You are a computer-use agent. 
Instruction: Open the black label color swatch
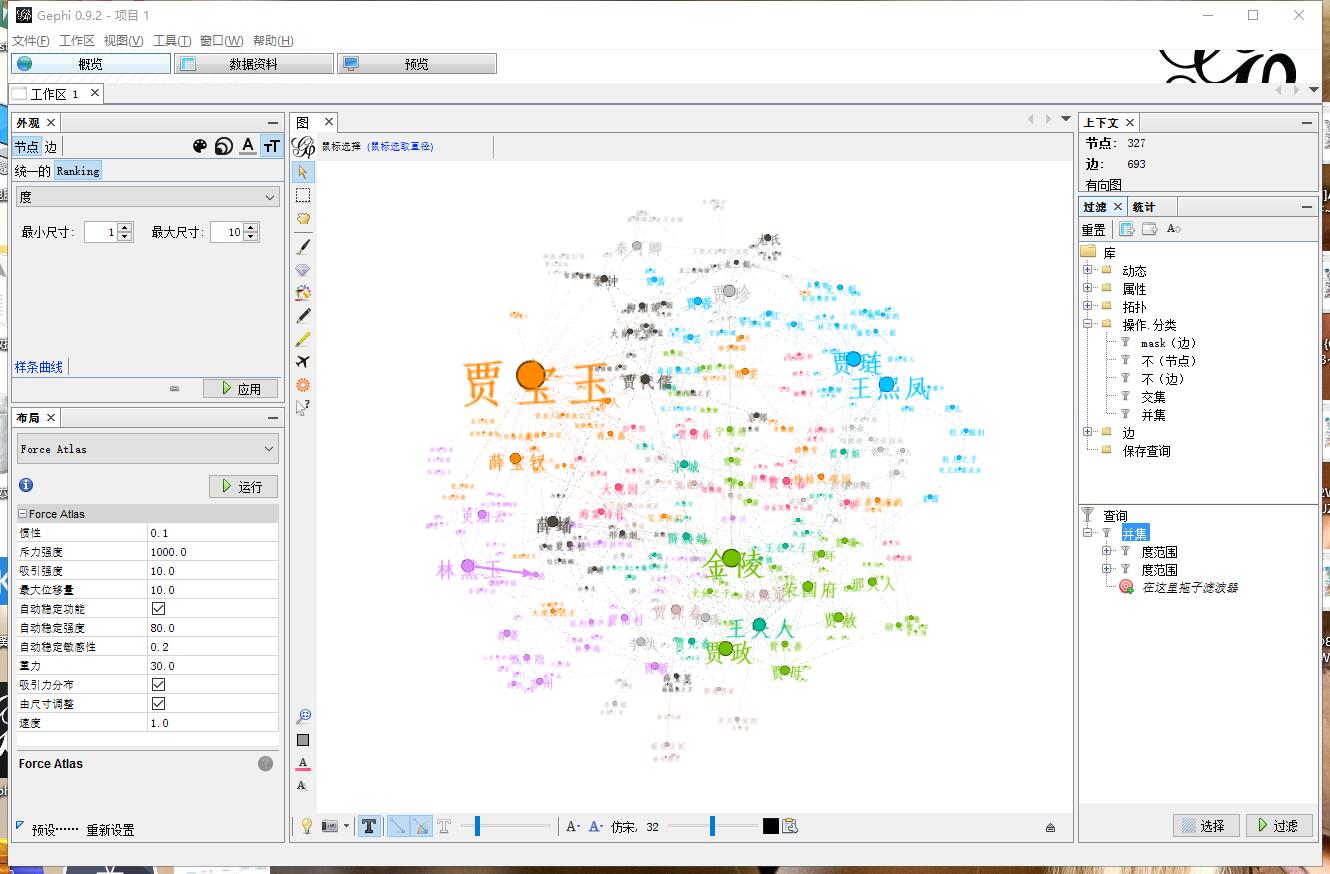(770, 826)
